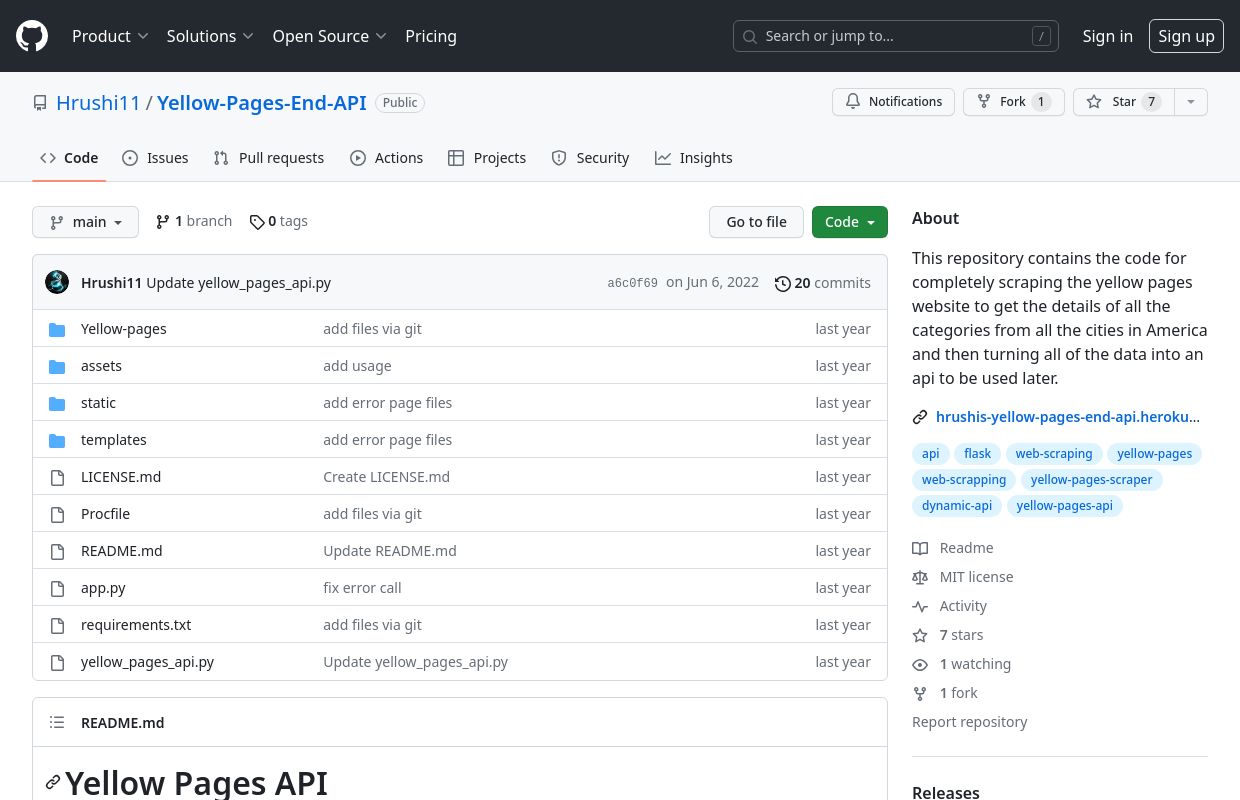Open the hrushis-yellow-pages-end-api.heroku link
1240x800 pixels.
[1068, 417]
